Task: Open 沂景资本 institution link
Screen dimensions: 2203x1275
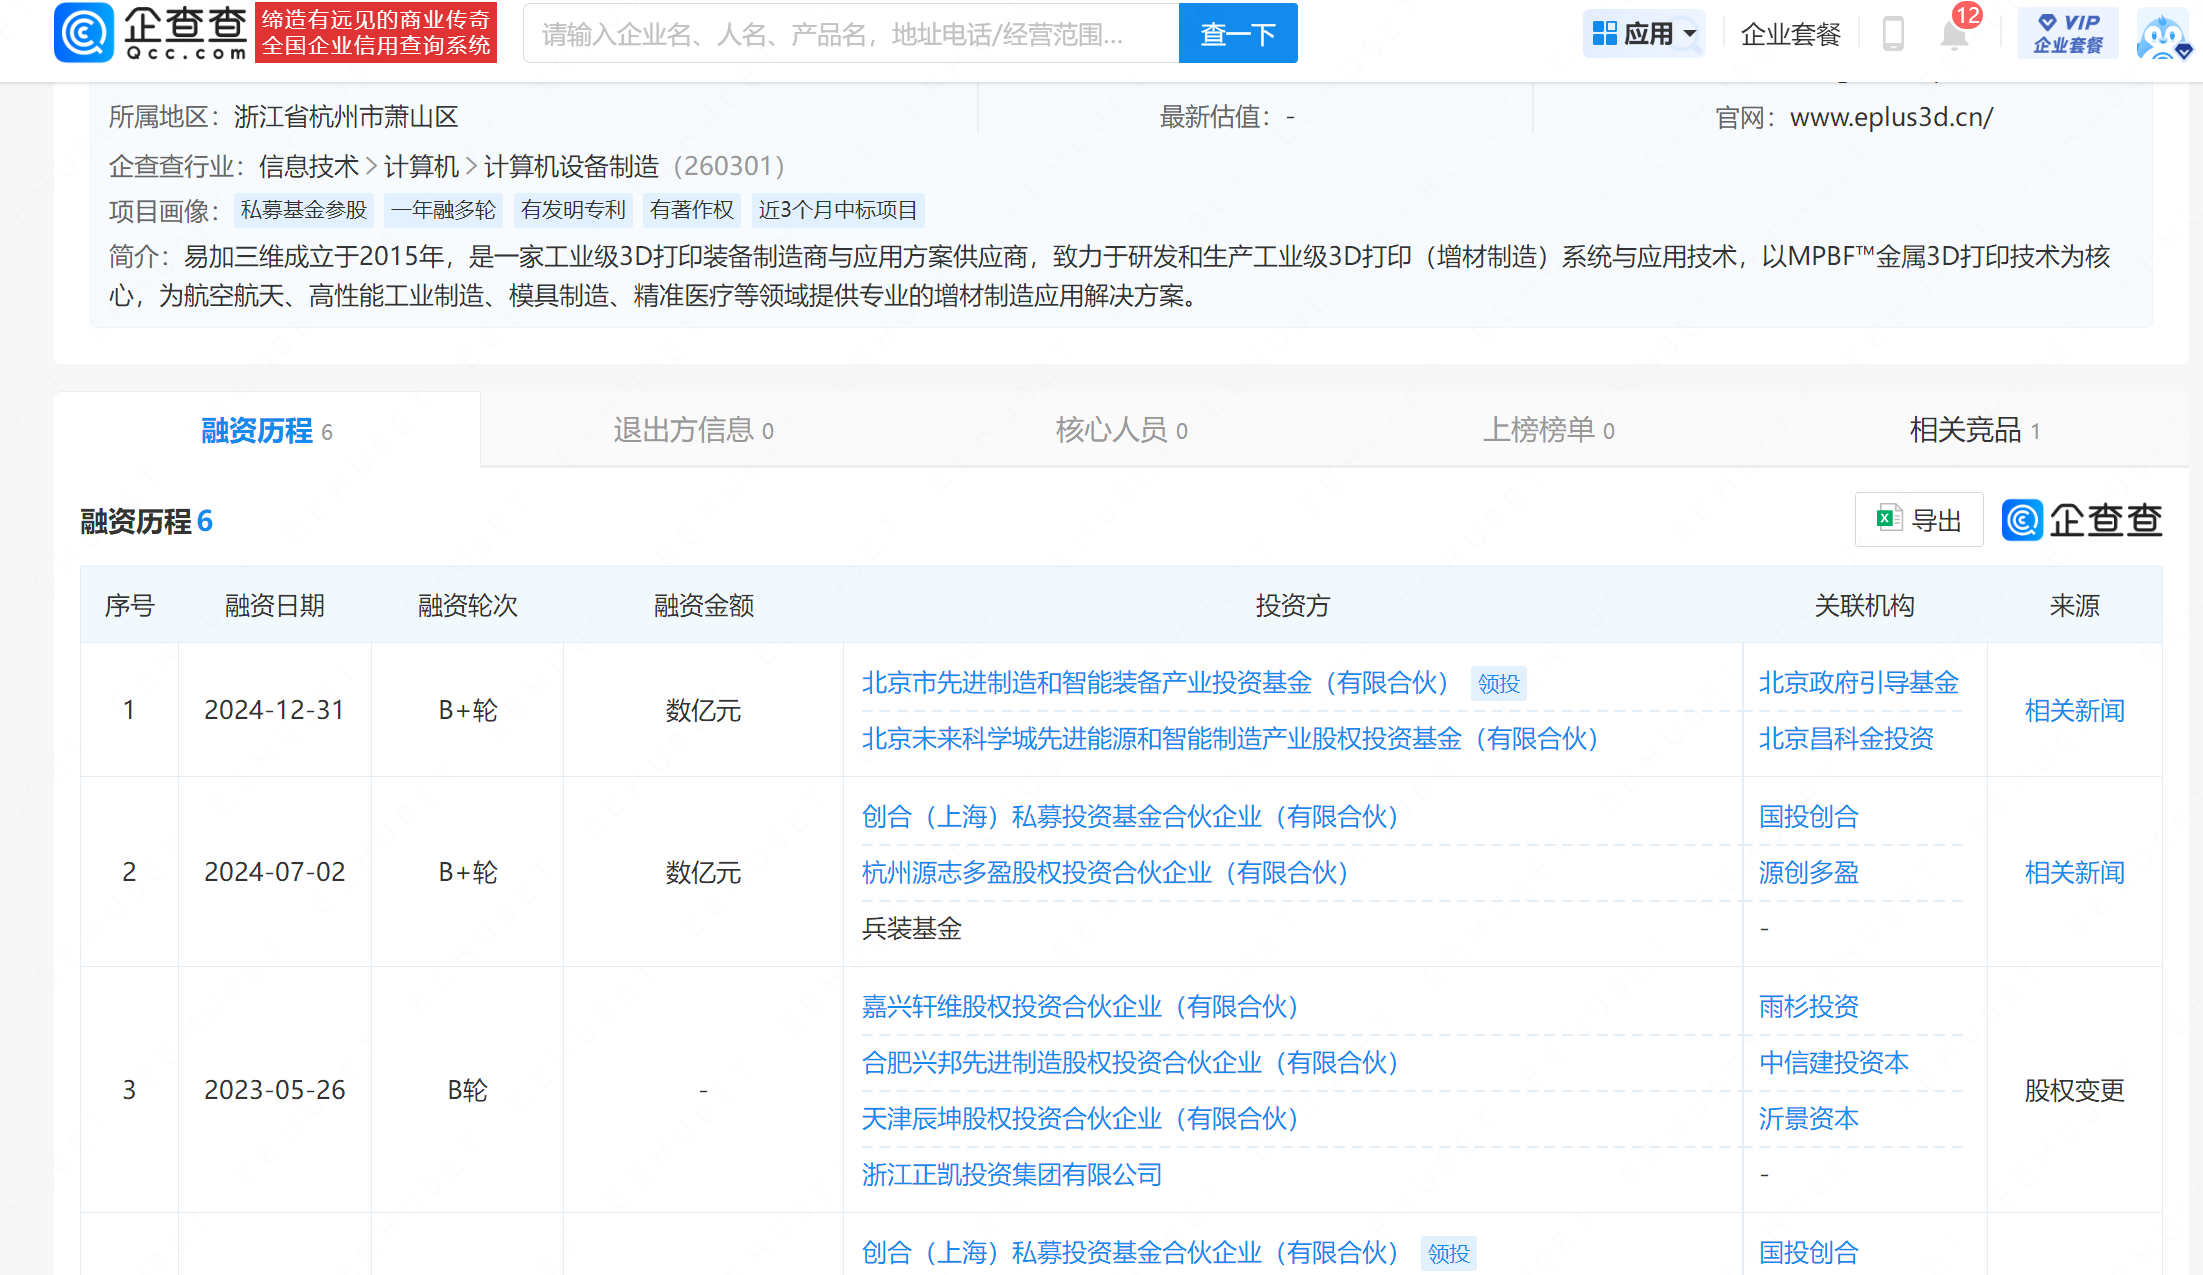Action: 1808,1119
